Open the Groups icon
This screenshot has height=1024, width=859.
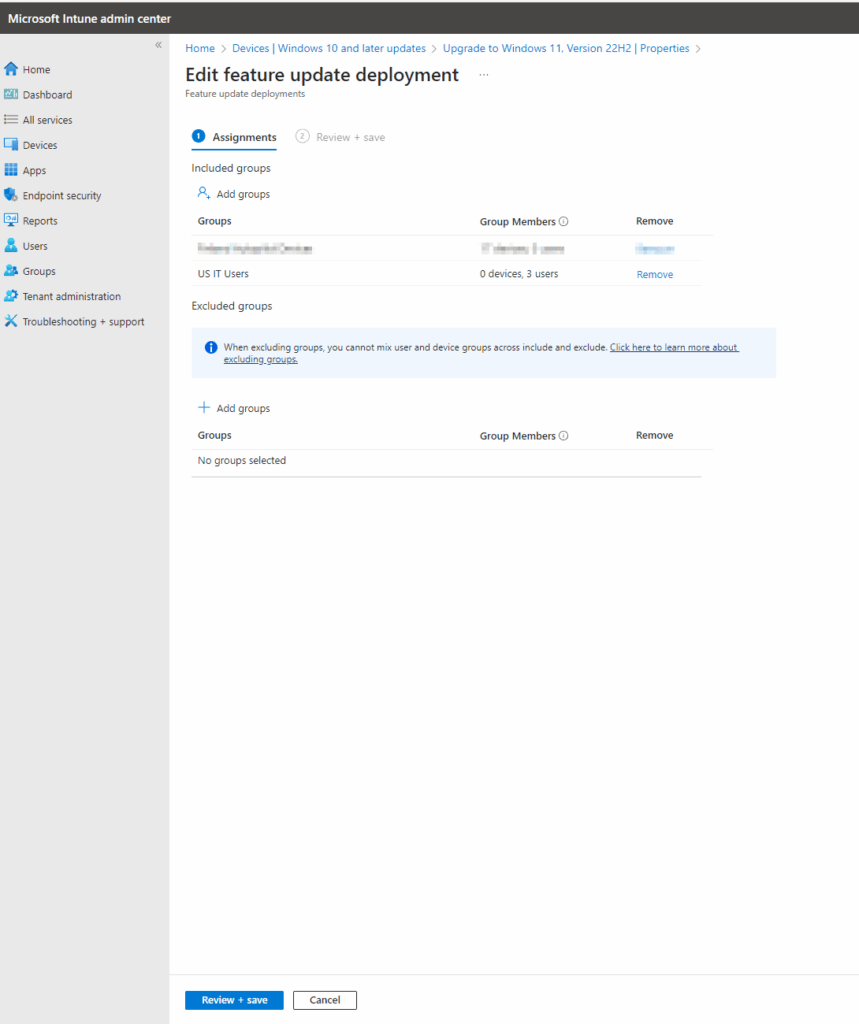9,270
